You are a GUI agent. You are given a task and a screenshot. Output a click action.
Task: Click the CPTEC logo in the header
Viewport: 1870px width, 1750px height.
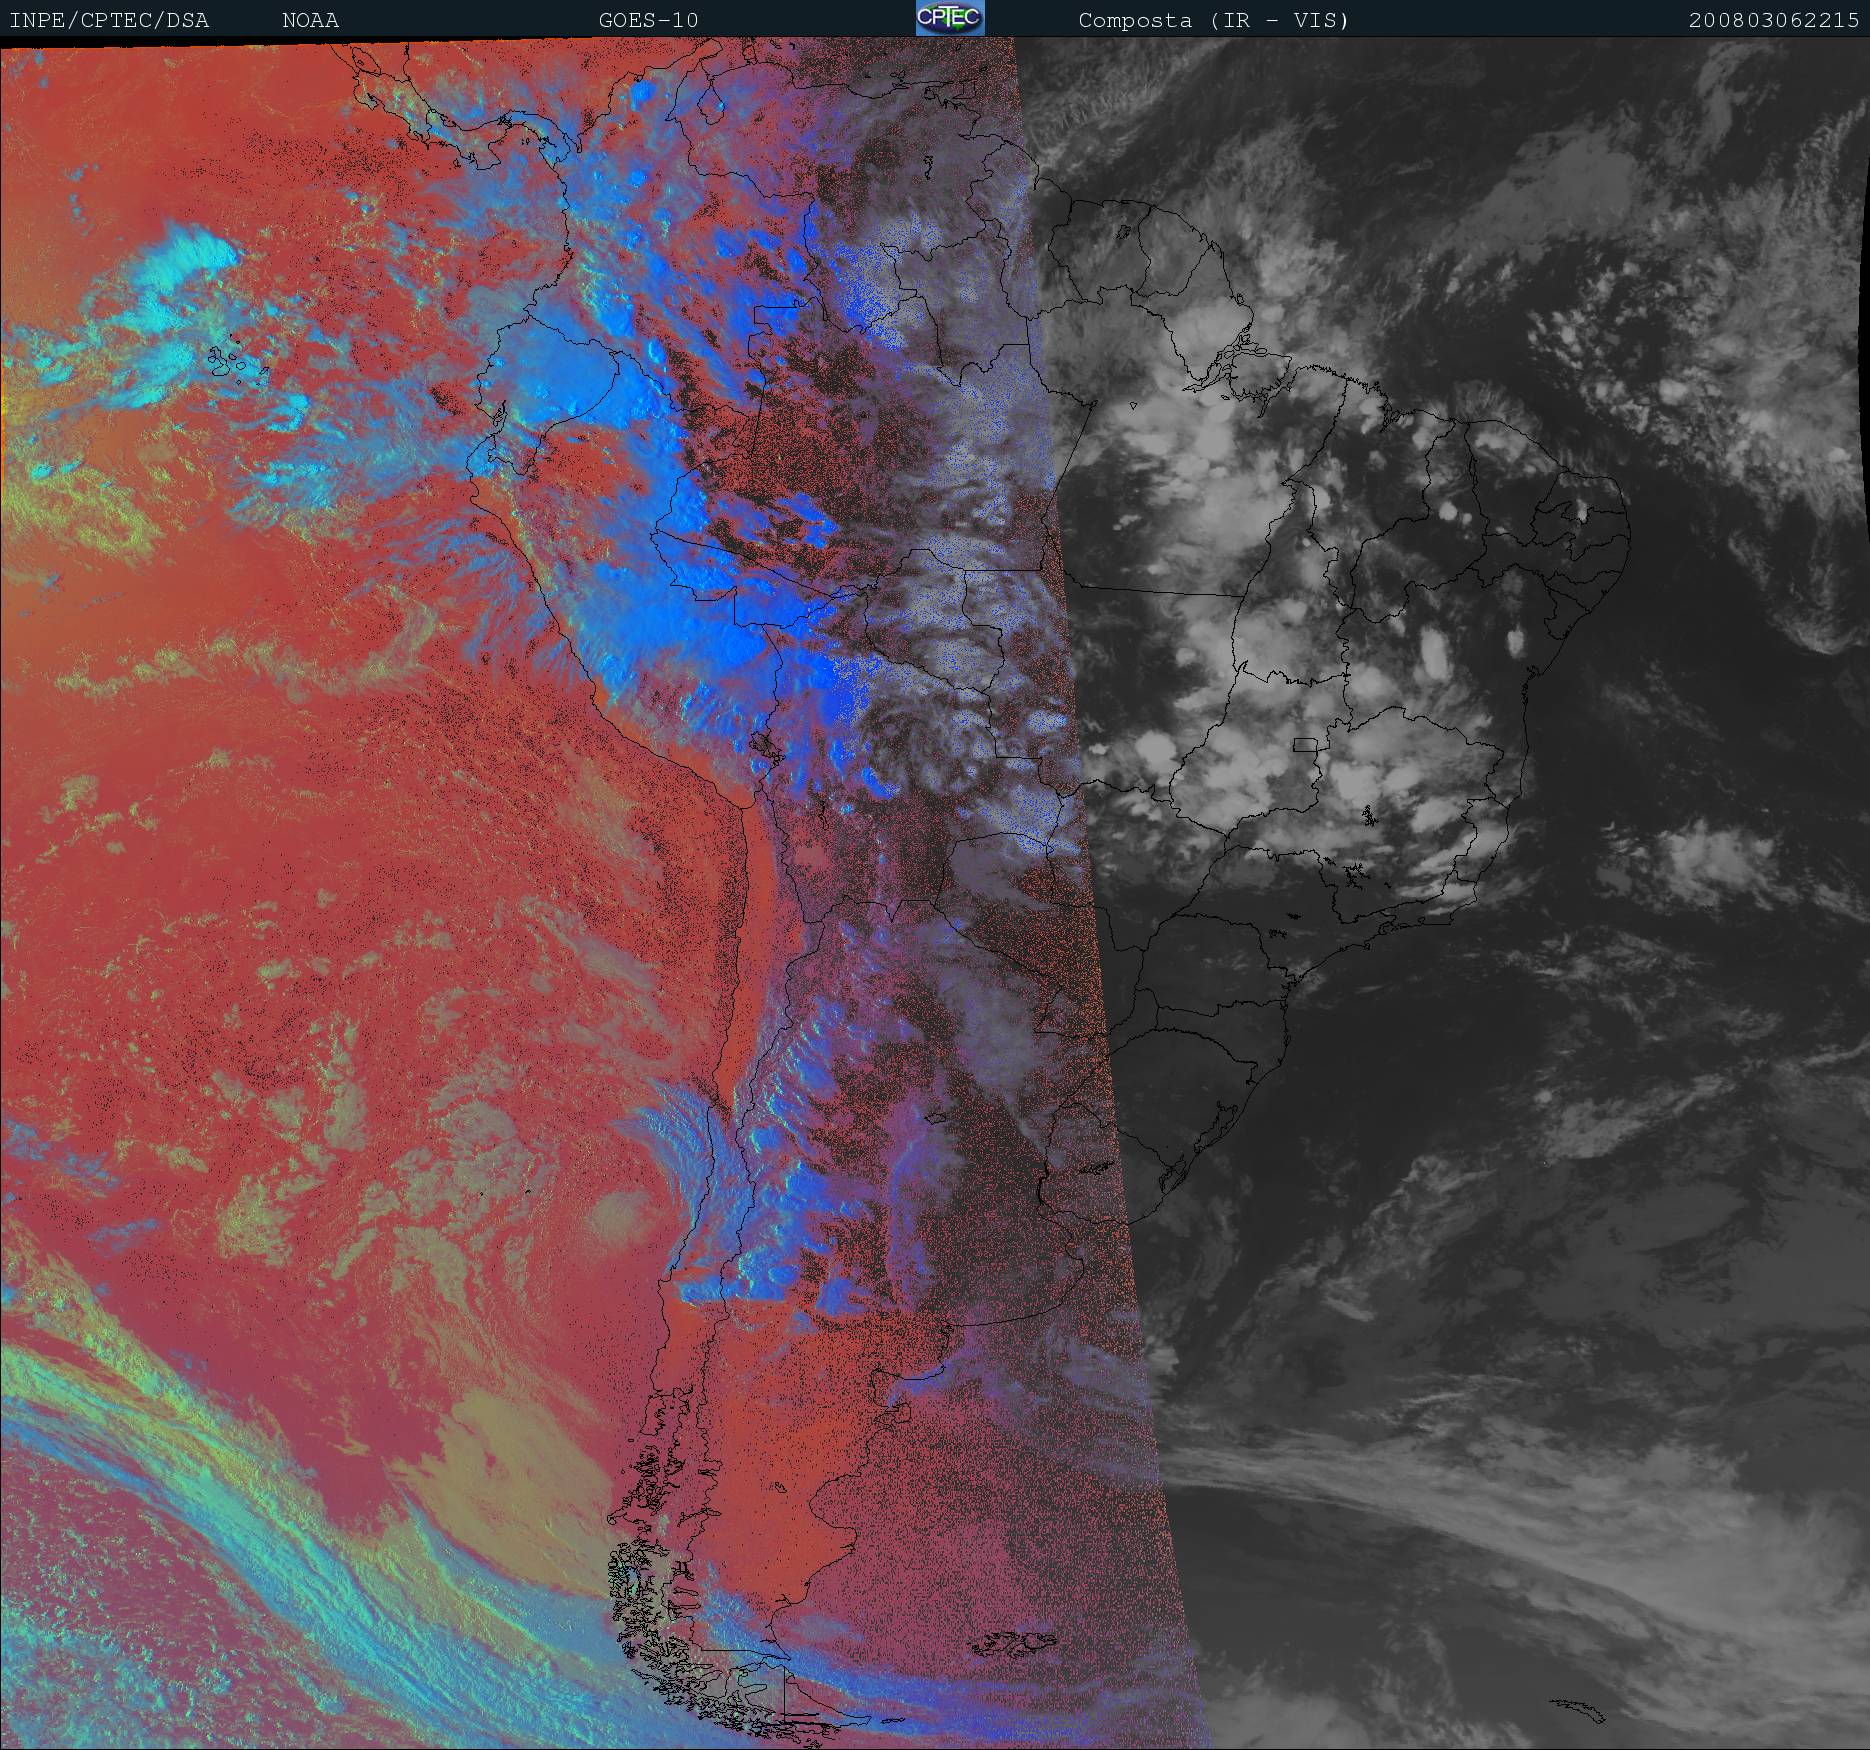tap(950, 18)
